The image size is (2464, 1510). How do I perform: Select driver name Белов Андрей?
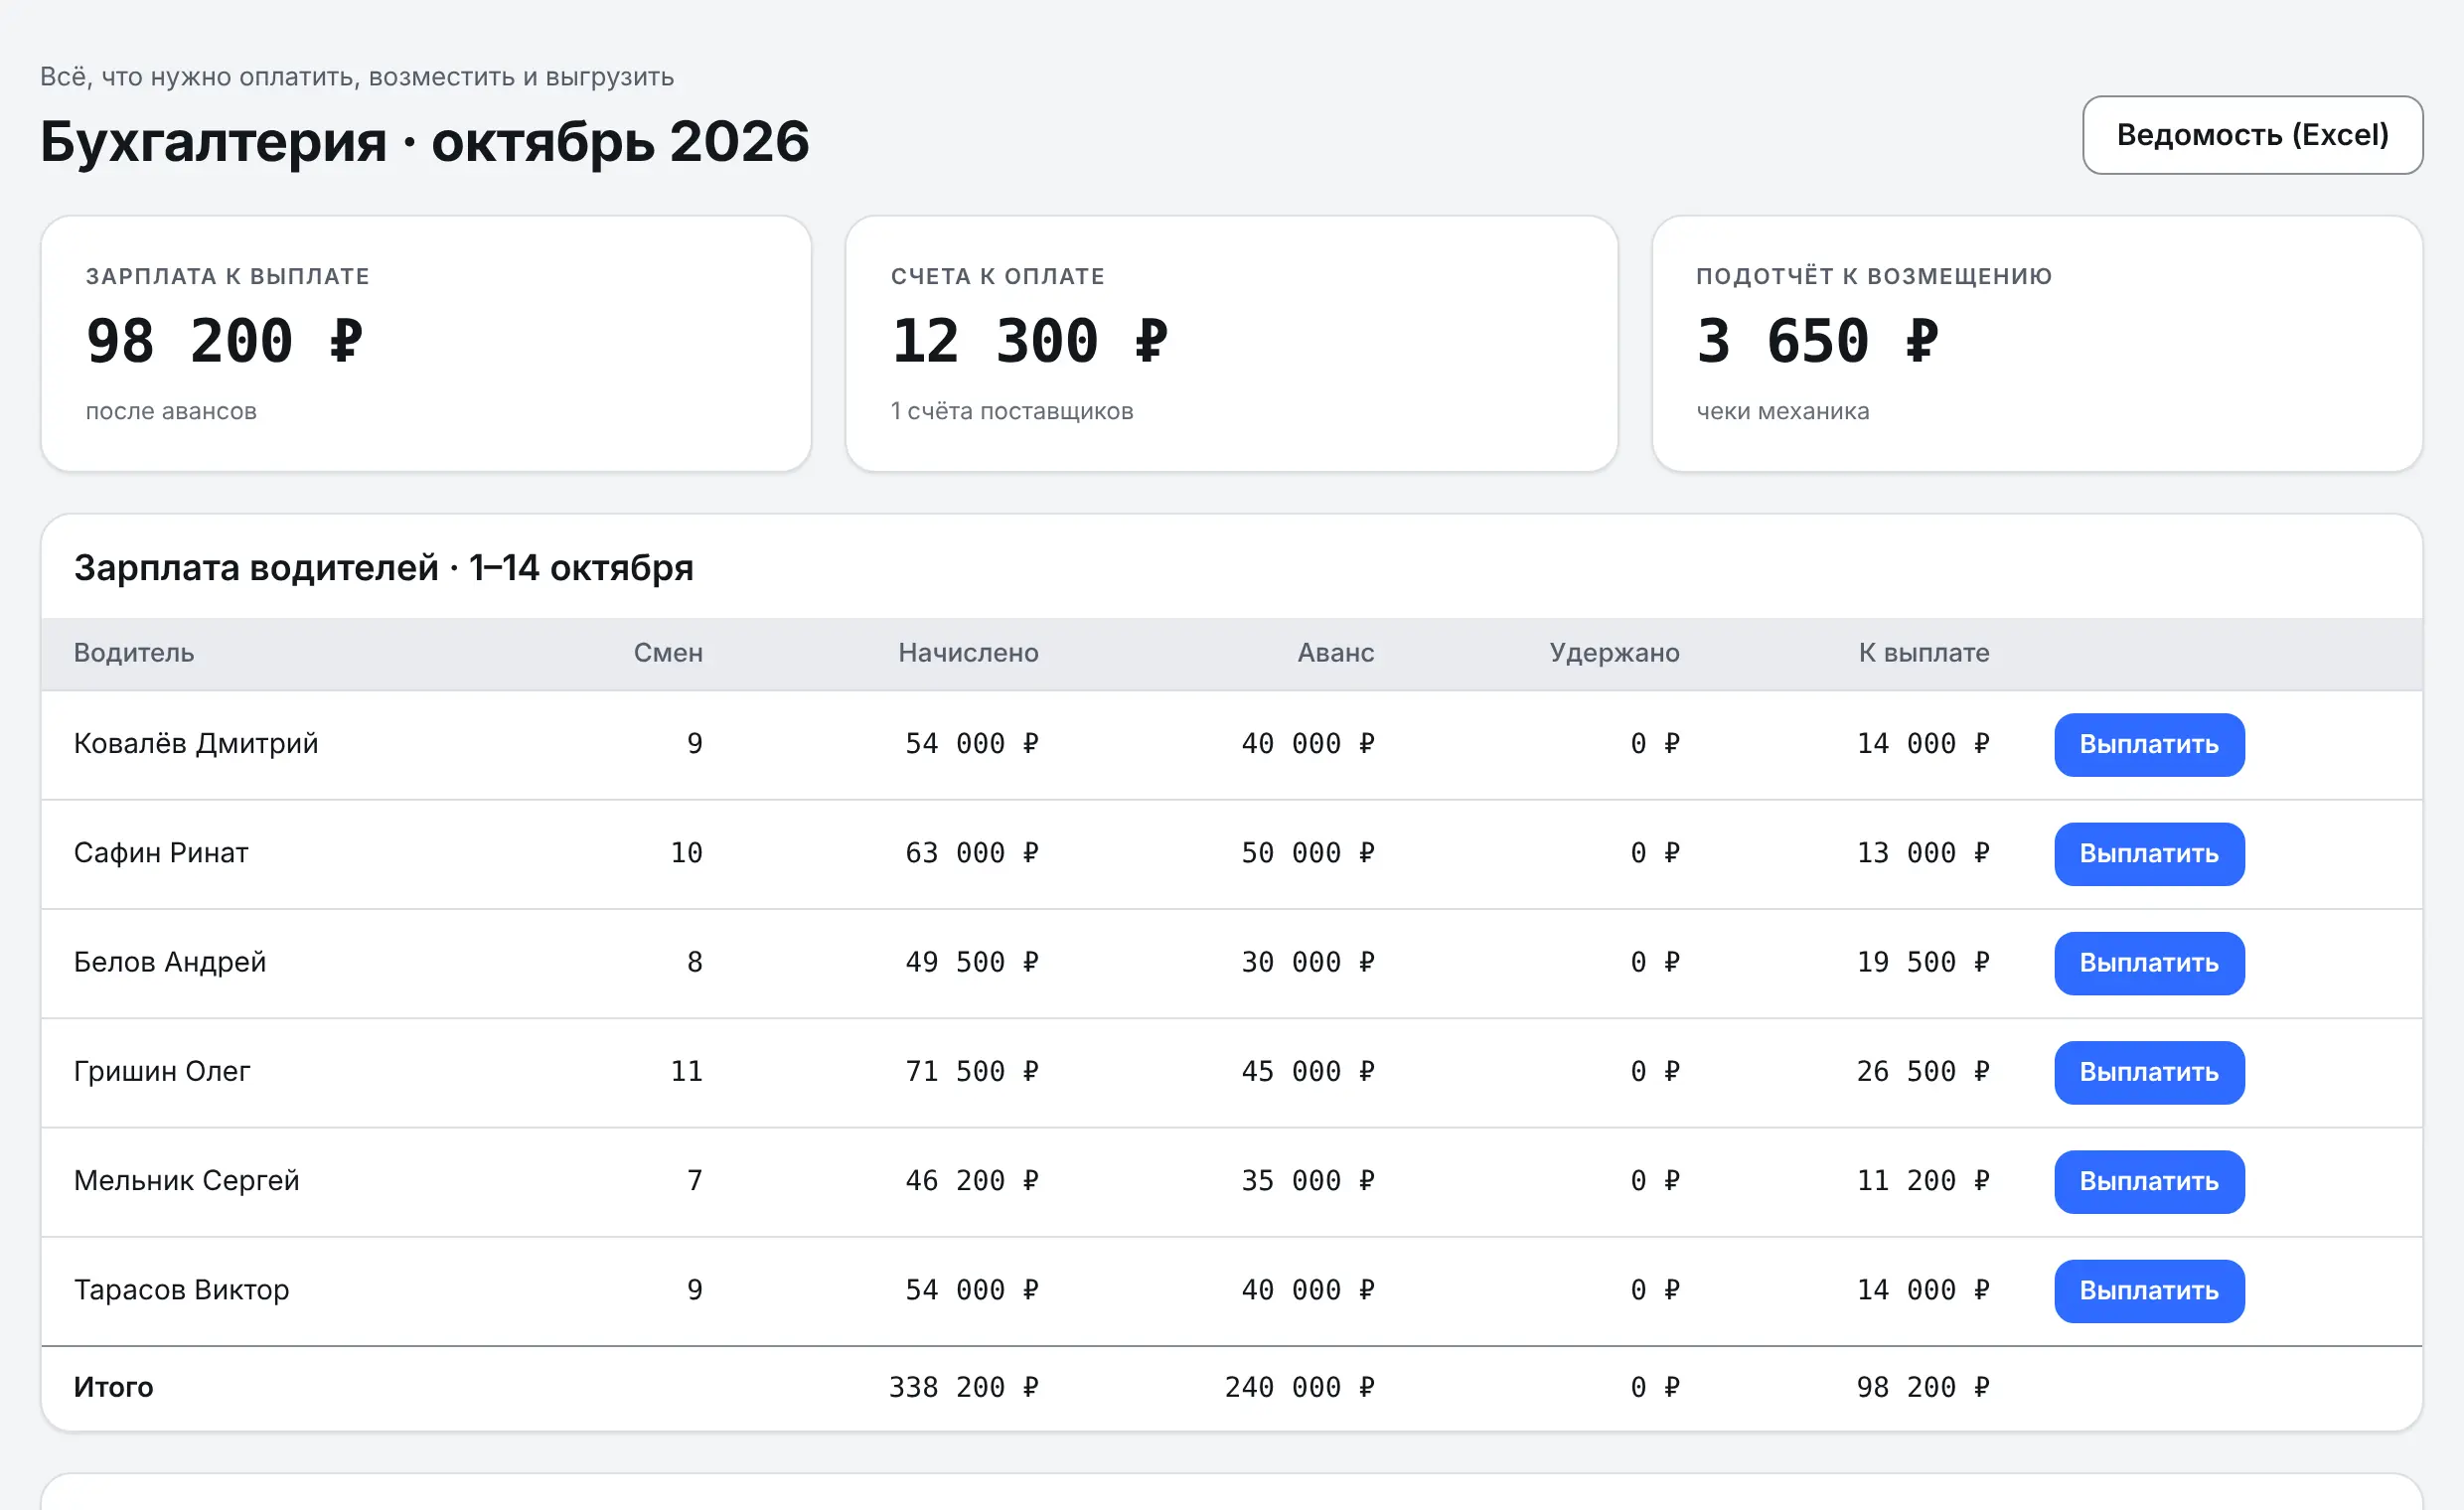pos(170,962)
